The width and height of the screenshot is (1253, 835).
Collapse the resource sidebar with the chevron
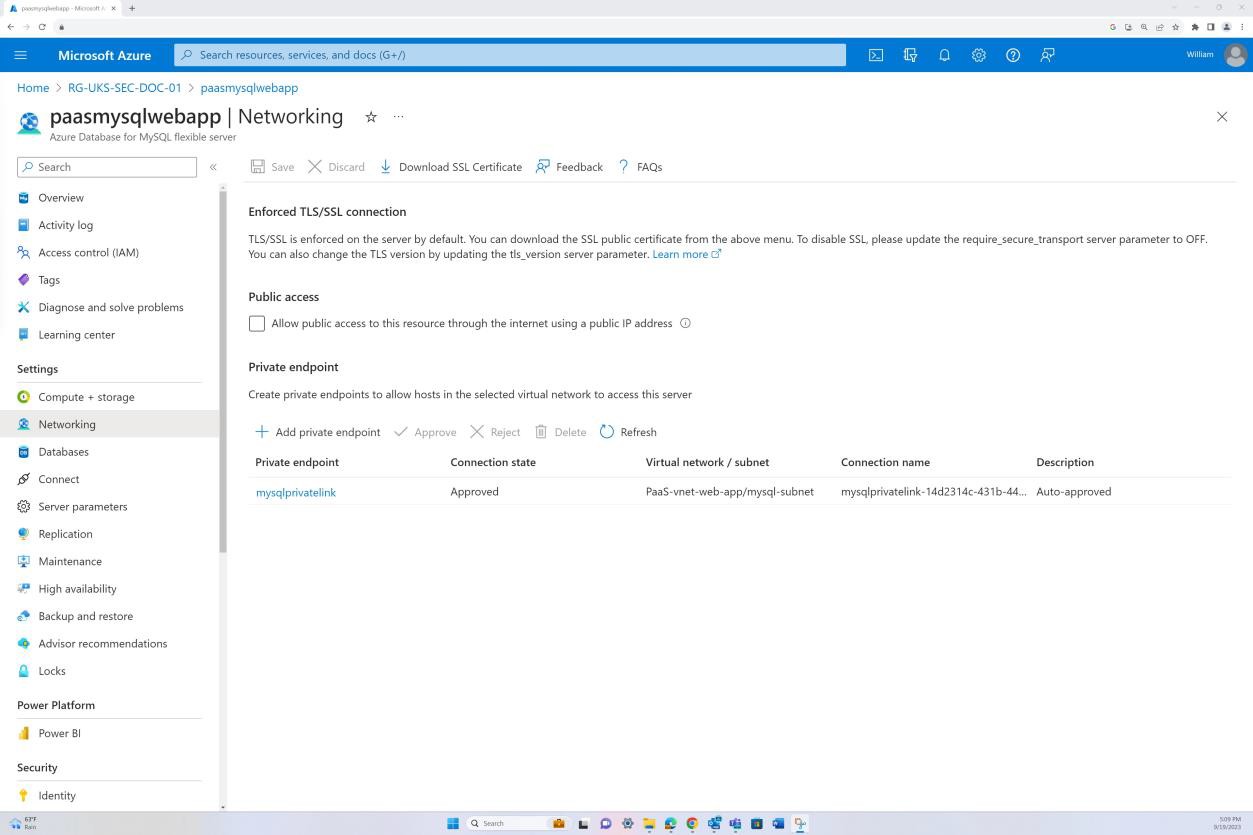[x=213, y=167]
